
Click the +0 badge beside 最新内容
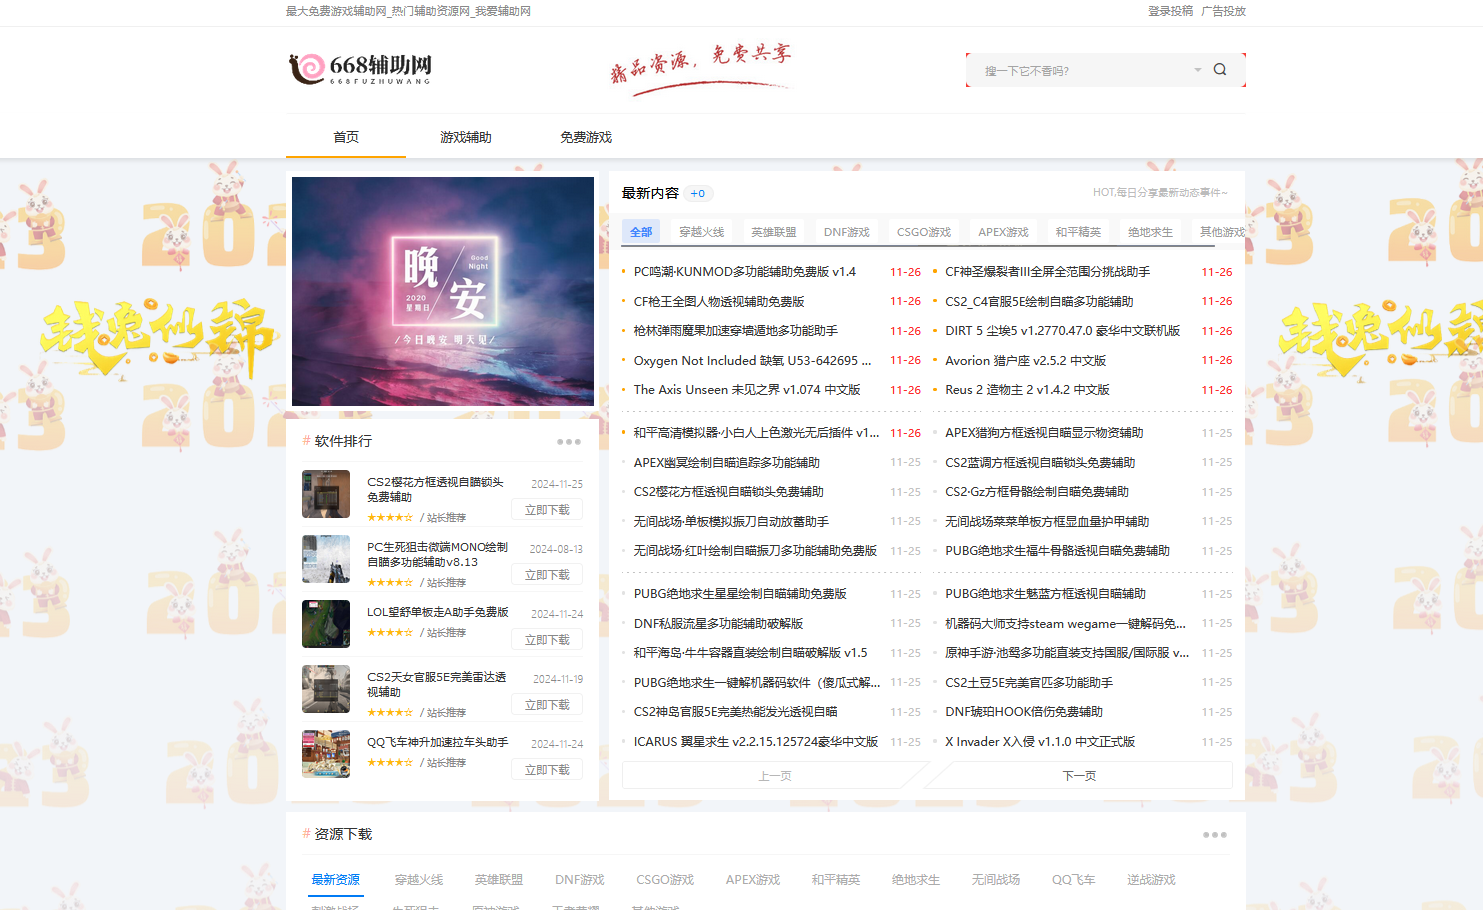click(698, 194)
